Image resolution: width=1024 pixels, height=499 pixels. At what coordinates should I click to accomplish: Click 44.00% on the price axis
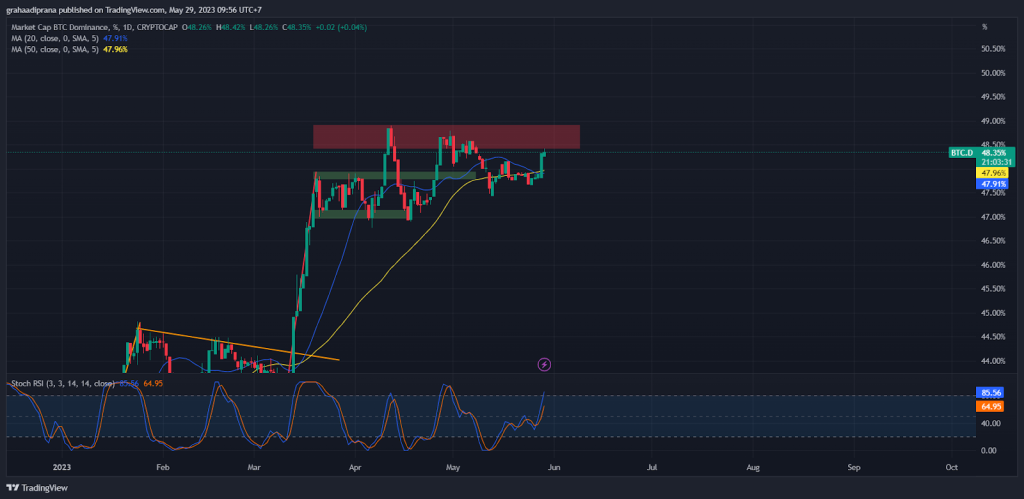coord(993,361)
